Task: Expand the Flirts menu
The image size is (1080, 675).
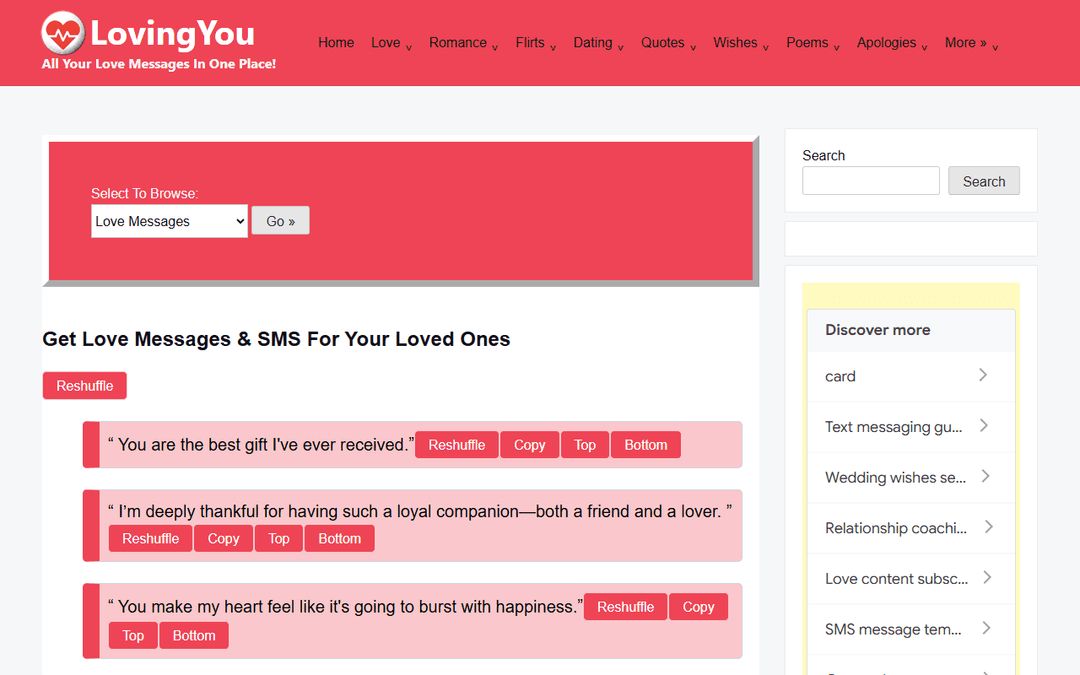Action: click(536, 43)
